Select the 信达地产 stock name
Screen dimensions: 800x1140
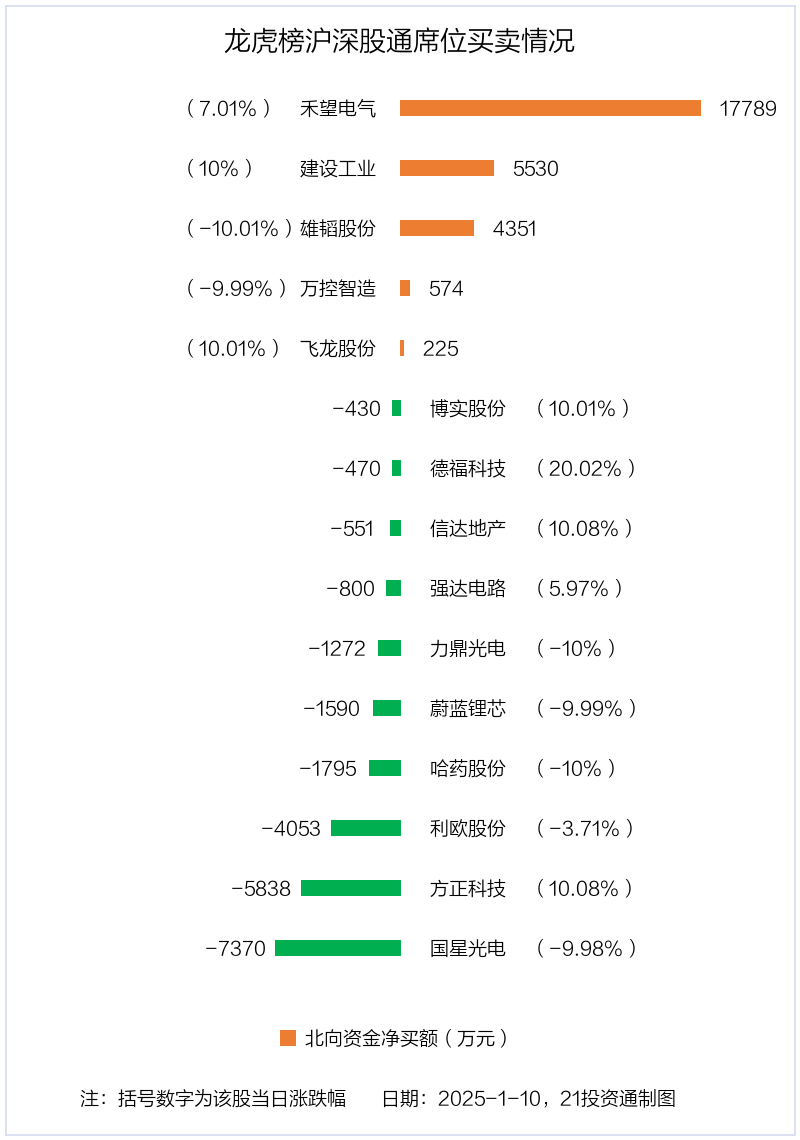click(468, 529)
